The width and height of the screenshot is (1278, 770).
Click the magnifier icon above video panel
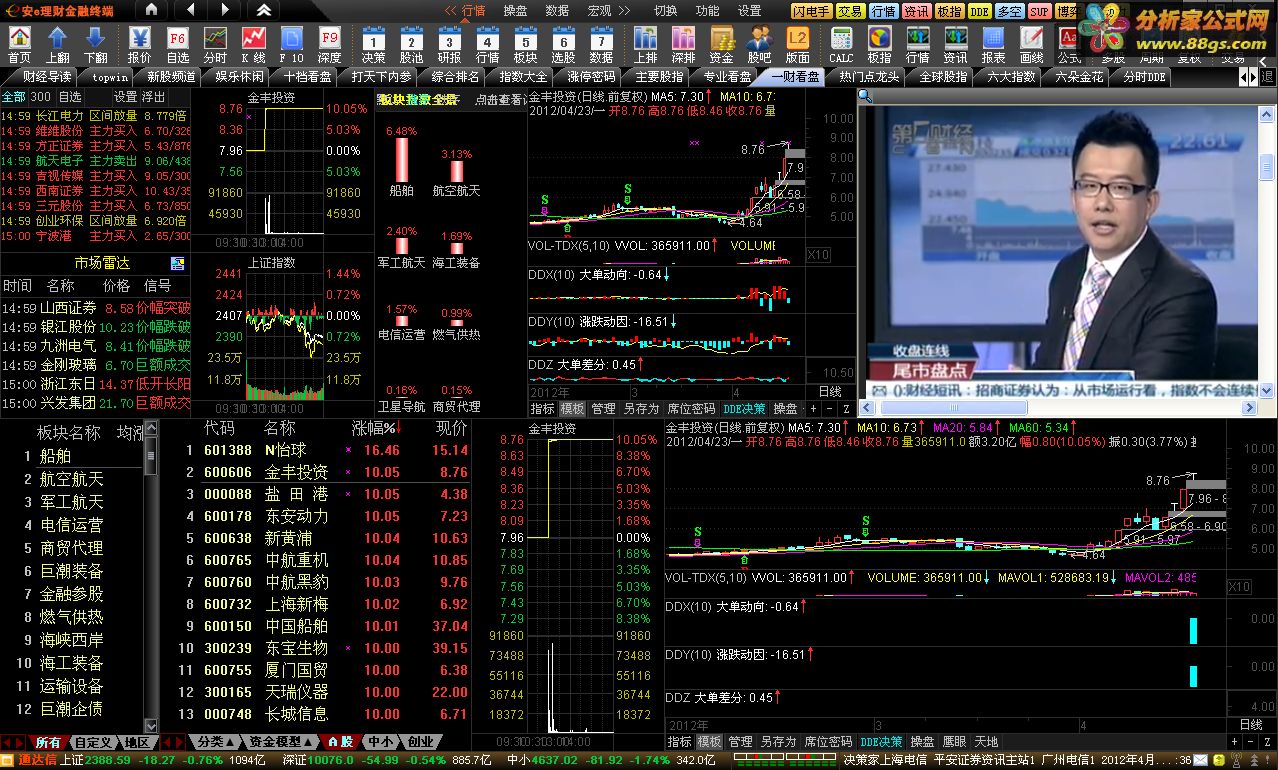(x=866, y=96)
